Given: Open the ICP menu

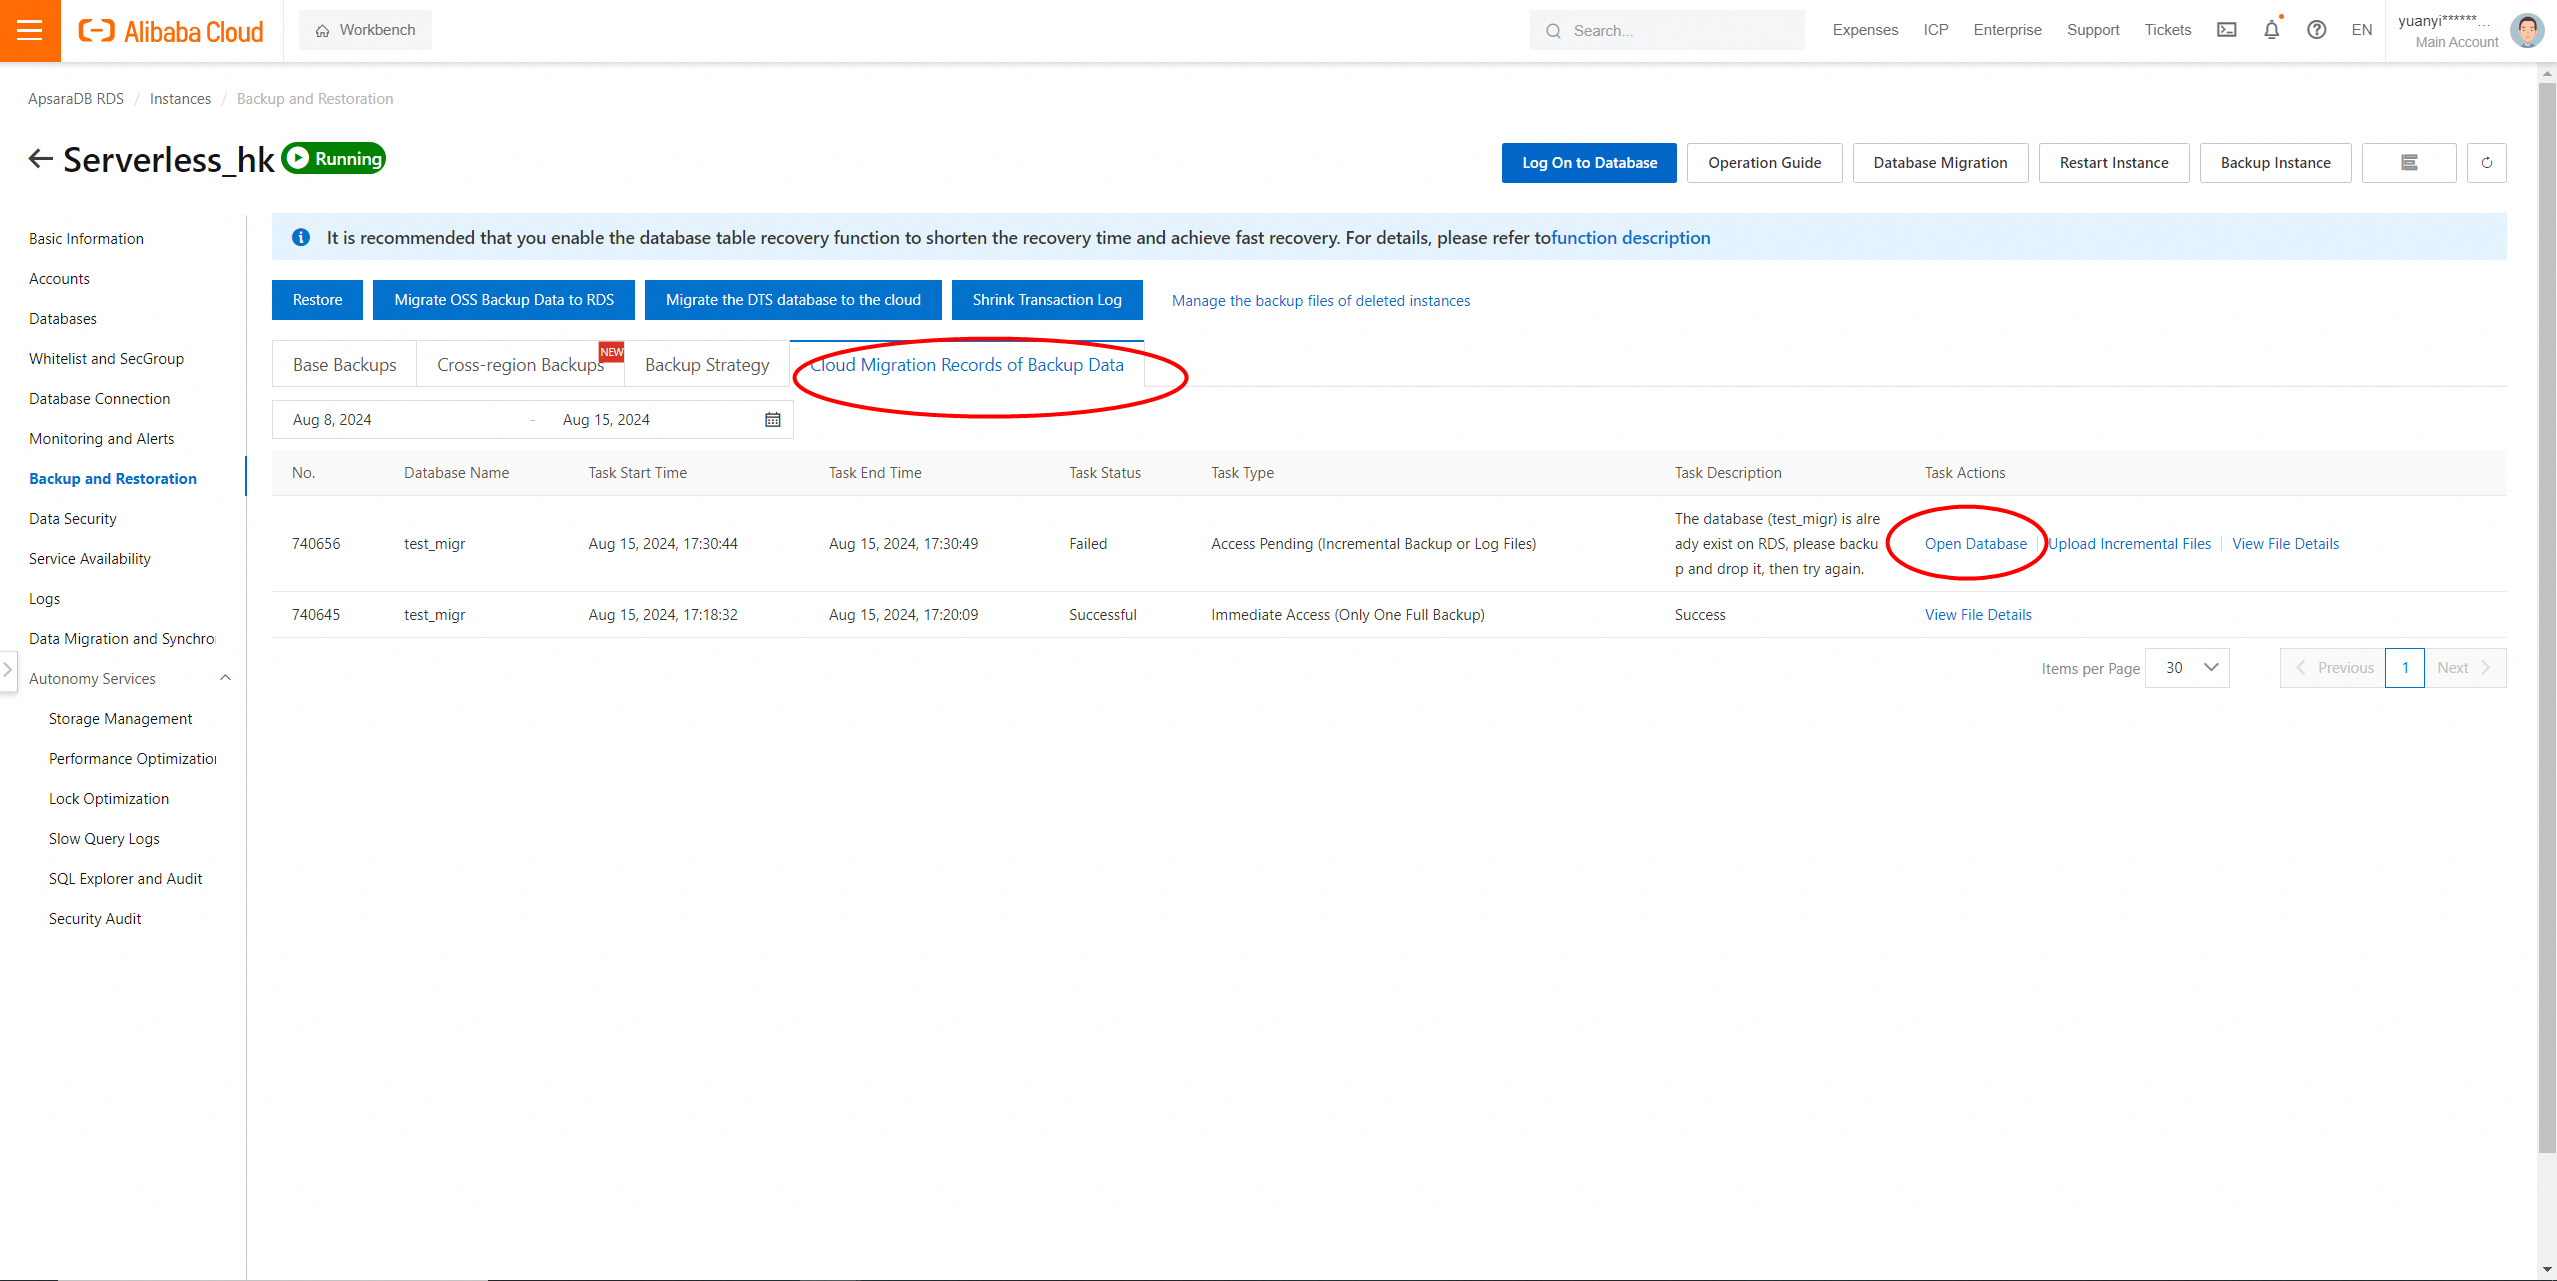Looking at the screenshot, I should 1936,30.
